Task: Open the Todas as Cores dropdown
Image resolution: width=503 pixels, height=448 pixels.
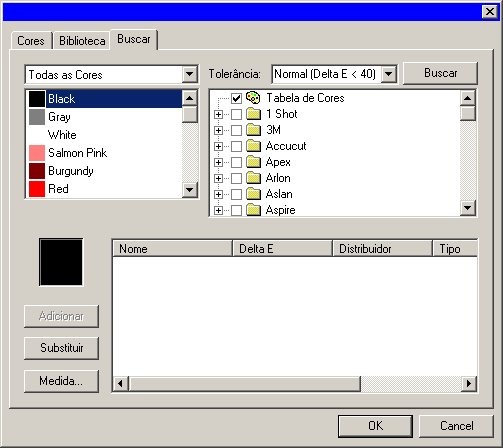Action: [x=190, y=74]
